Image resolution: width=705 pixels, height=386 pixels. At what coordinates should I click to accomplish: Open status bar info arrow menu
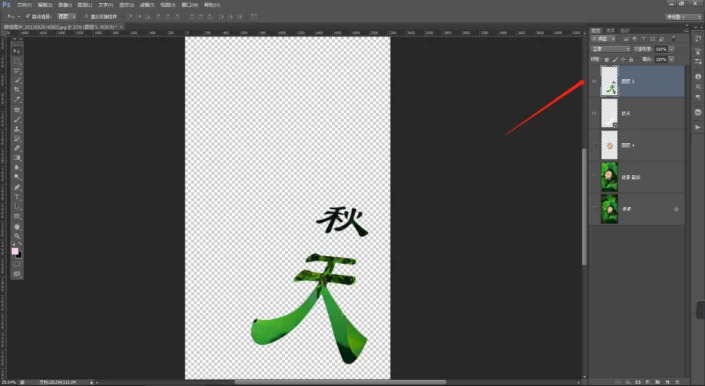(92, 382)
